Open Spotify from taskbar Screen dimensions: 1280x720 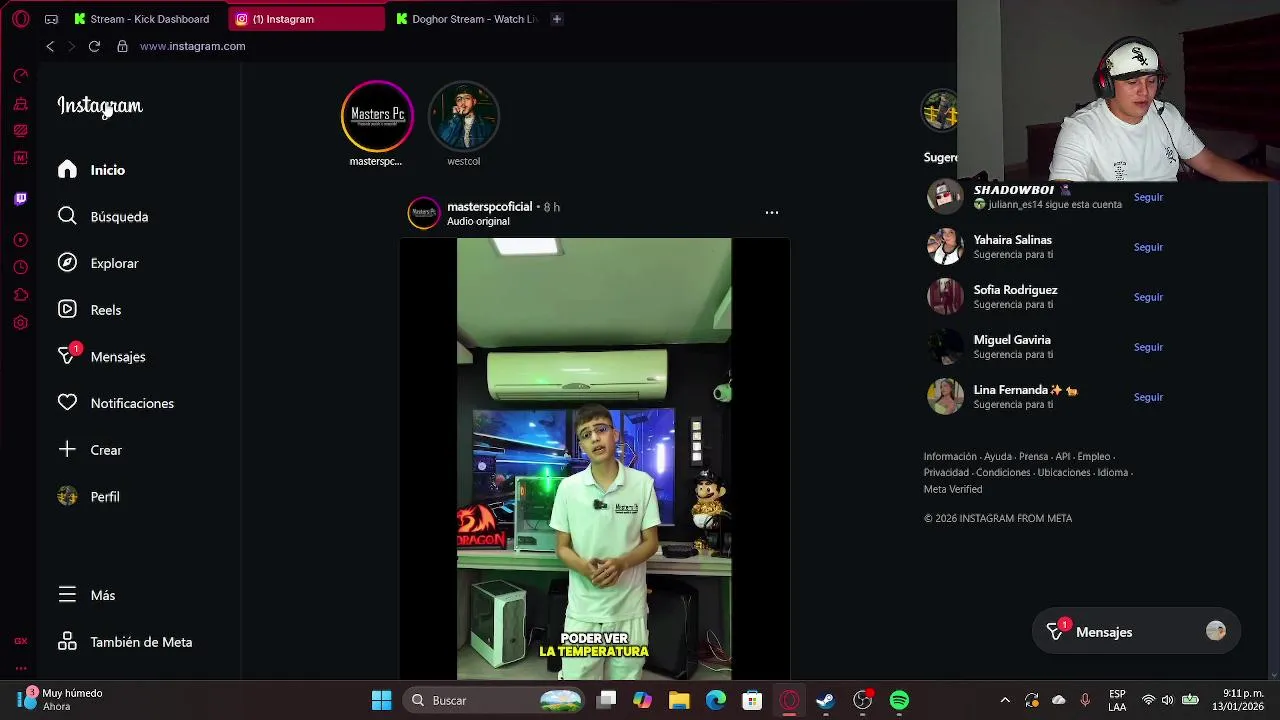coord(899,700)
